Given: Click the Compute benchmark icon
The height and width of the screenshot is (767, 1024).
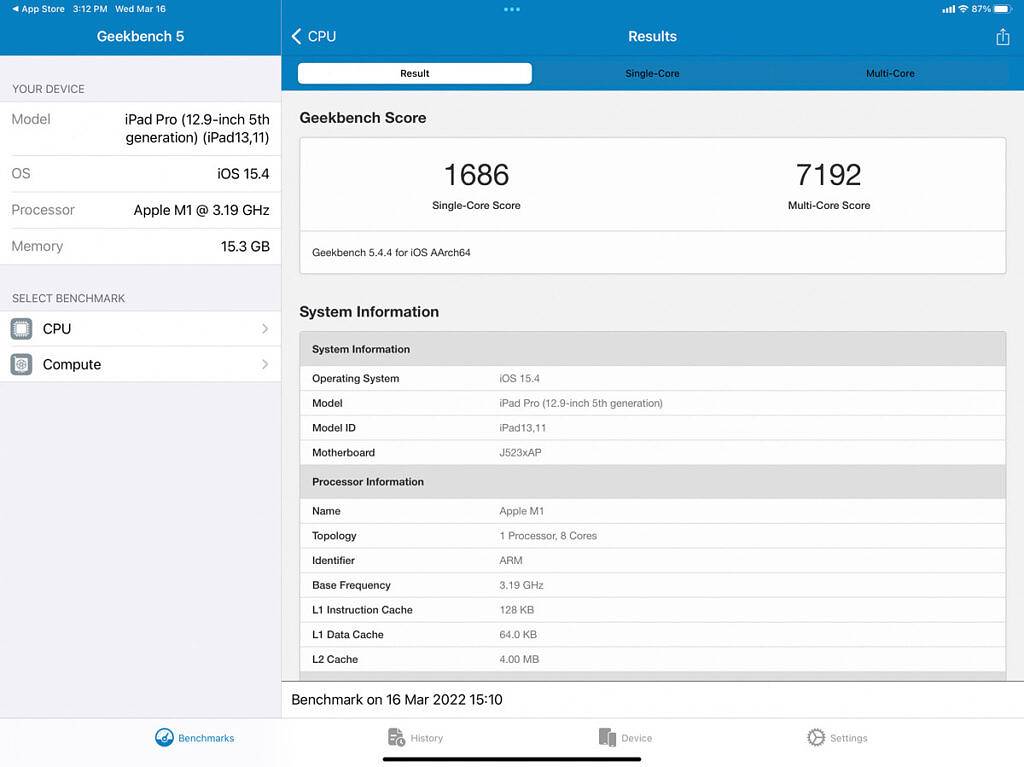Looking at the screenshot, I should pyautogui.click(x=21, y=364).
